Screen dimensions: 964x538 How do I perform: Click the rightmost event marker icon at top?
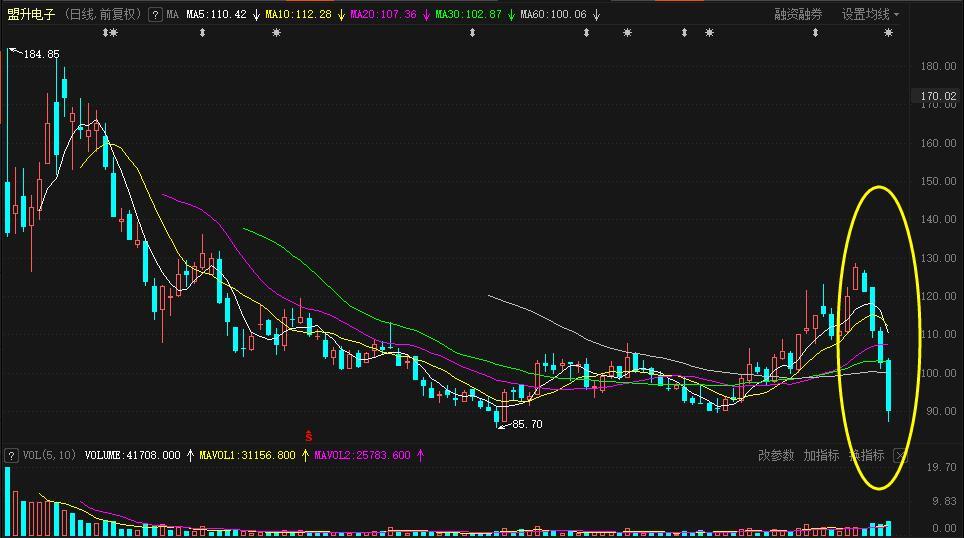889,33
